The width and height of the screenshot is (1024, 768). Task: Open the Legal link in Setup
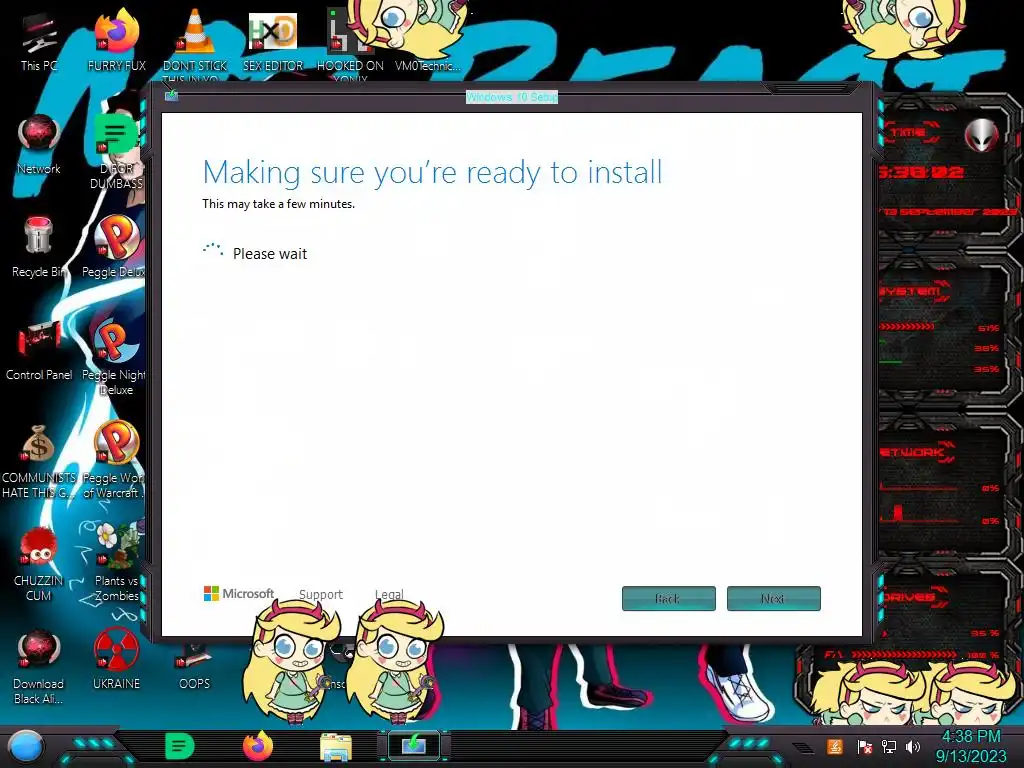pos(389,594)
